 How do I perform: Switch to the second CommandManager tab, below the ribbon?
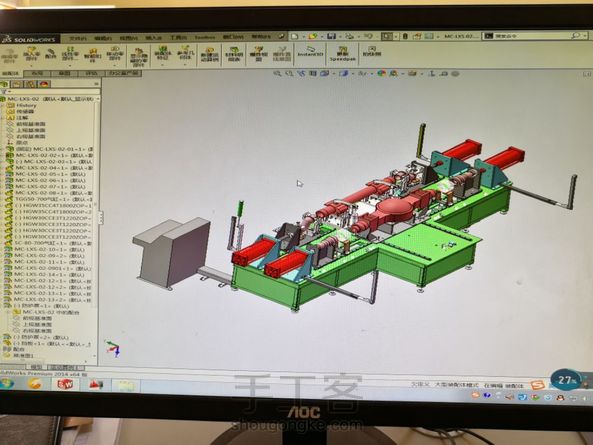(37, 73)
